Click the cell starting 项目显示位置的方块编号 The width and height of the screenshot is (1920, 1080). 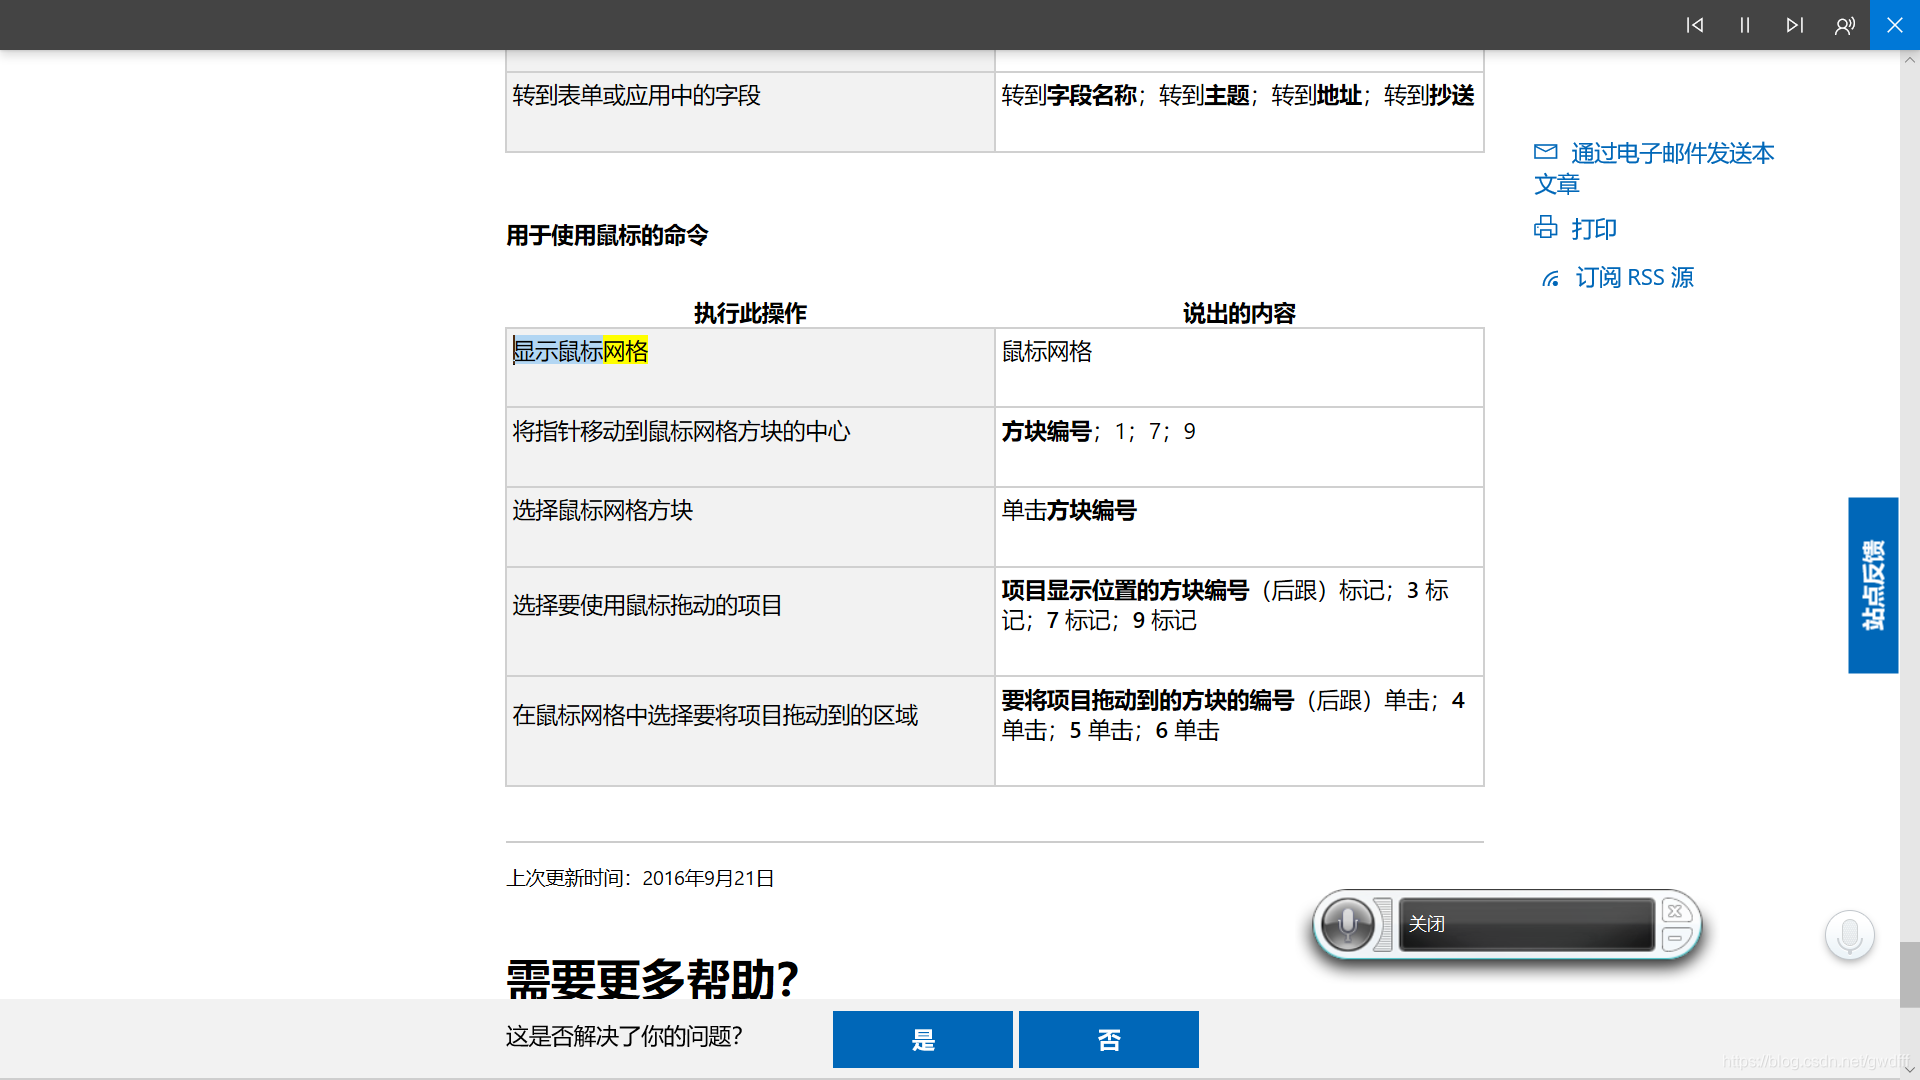[x=1239, y=621]
